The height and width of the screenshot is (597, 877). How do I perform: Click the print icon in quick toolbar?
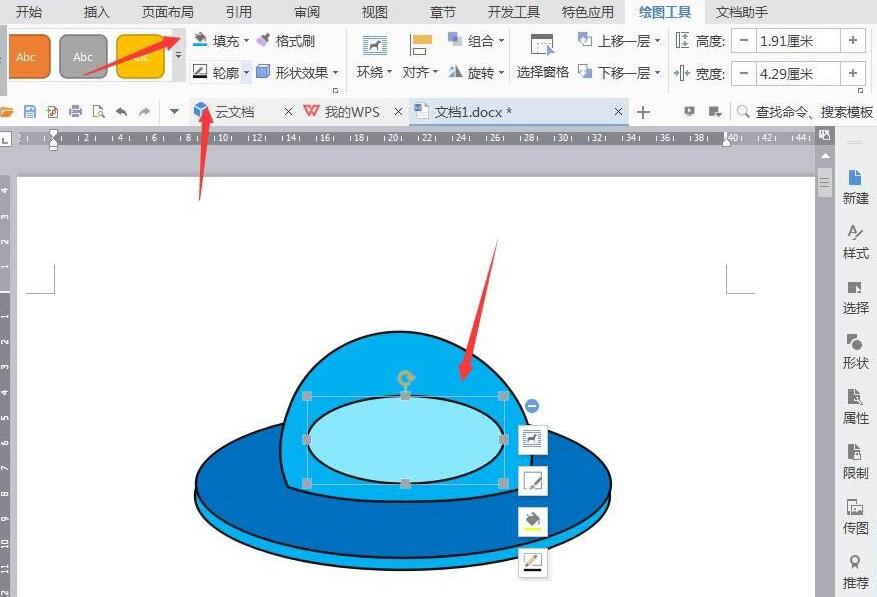(76, 112)
